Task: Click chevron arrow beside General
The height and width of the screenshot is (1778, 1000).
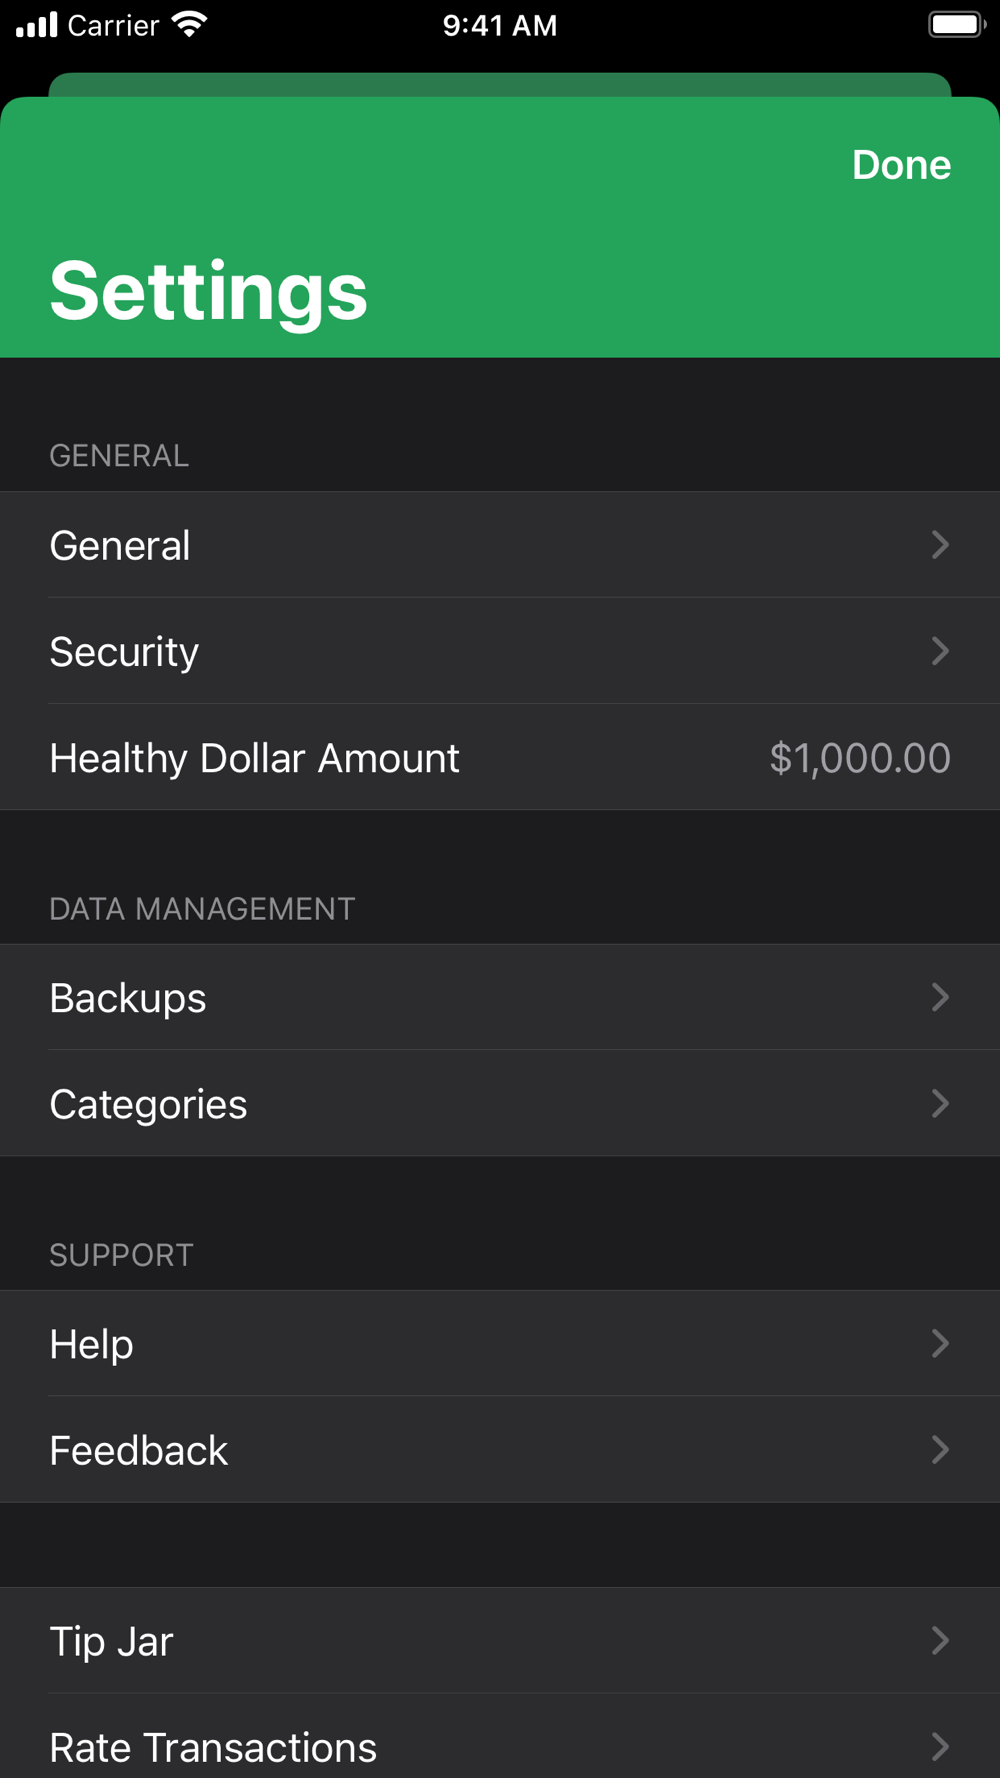Action: (x=940, y=545)
